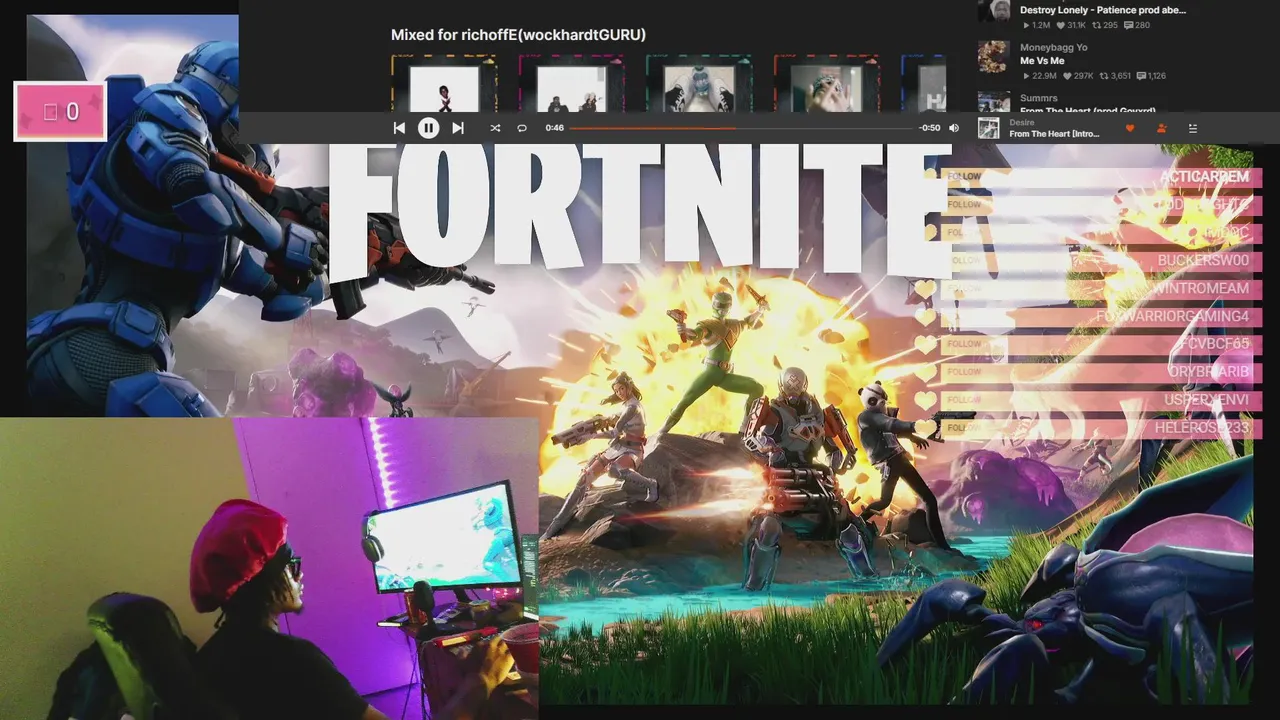Toggle shuffle in the music player
This screenshot has width=1280, height=720.
(x=494, y=128)
